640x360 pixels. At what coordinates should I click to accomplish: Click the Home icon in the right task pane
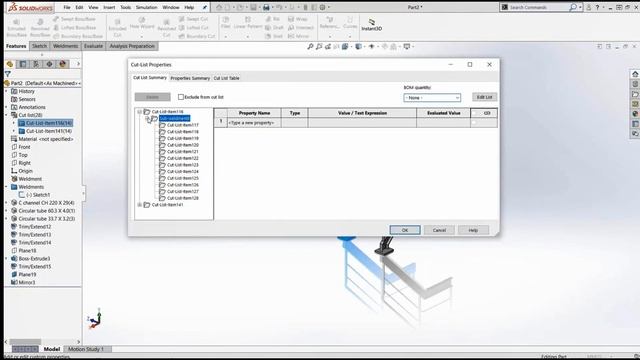click(635, 74)
